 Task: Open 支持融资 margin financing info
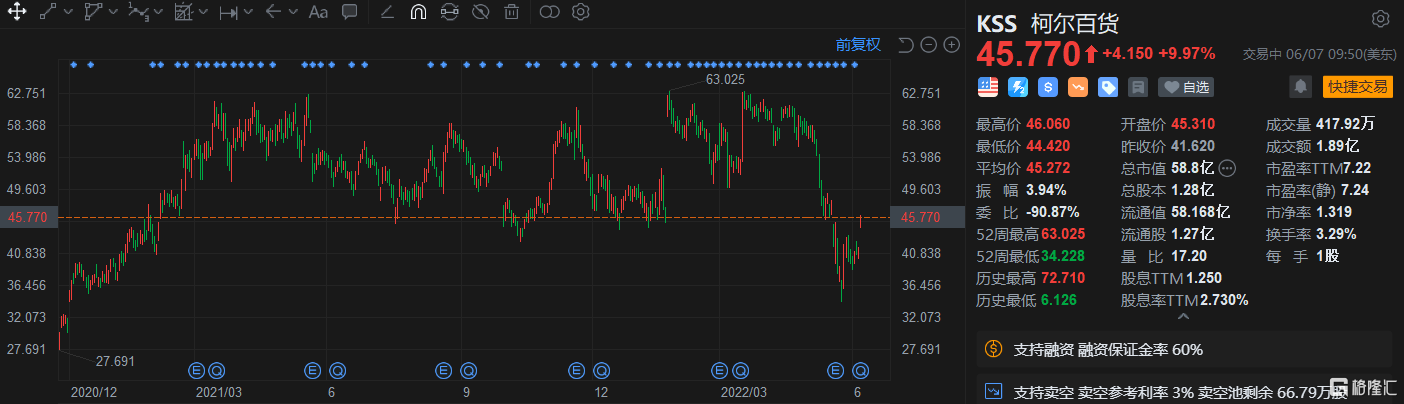pyautogui.click(x=1184, y=349)
